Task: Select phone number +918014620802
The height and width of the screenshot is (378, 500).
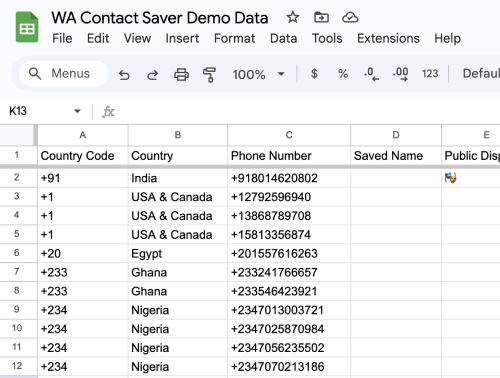Action: [289, 178]
